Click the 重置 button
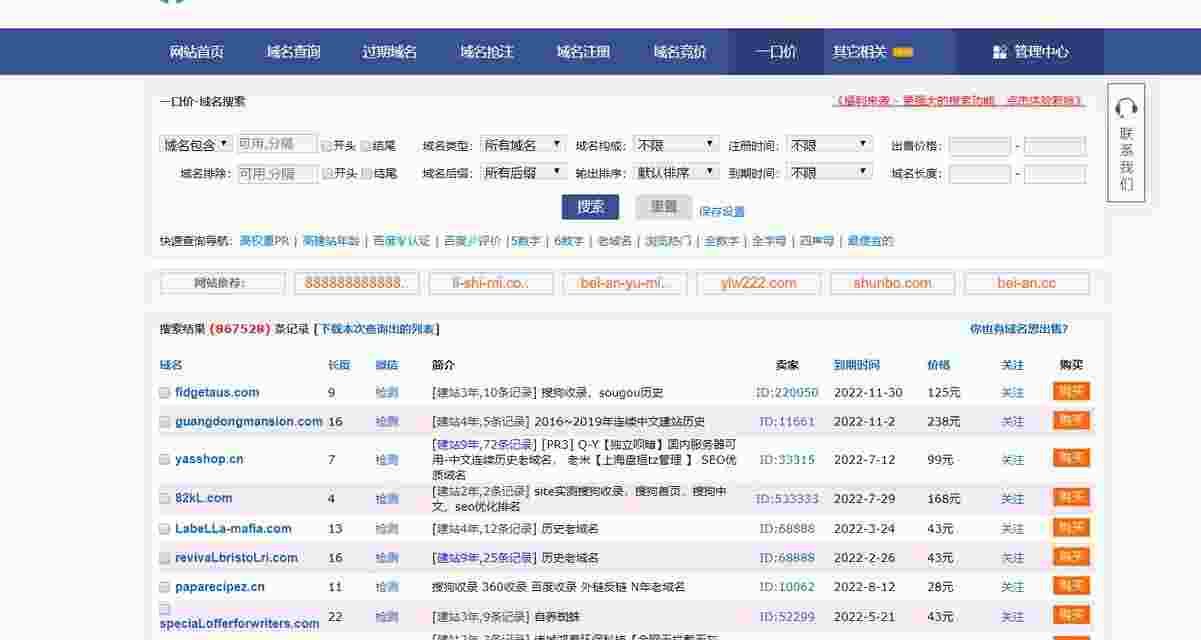Image resolution: width=1201 pixels, height=640 pixels. (x=664, y=207)
